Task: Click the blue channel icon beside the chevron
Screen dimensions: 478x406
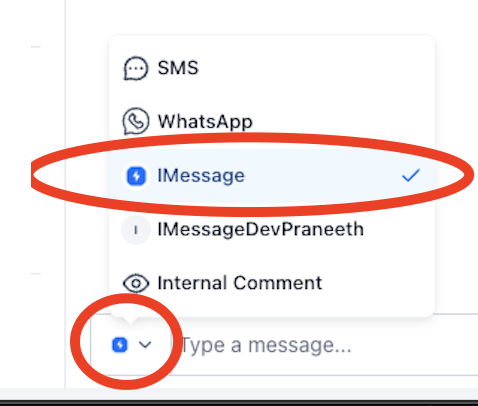Action: point(120,345)
